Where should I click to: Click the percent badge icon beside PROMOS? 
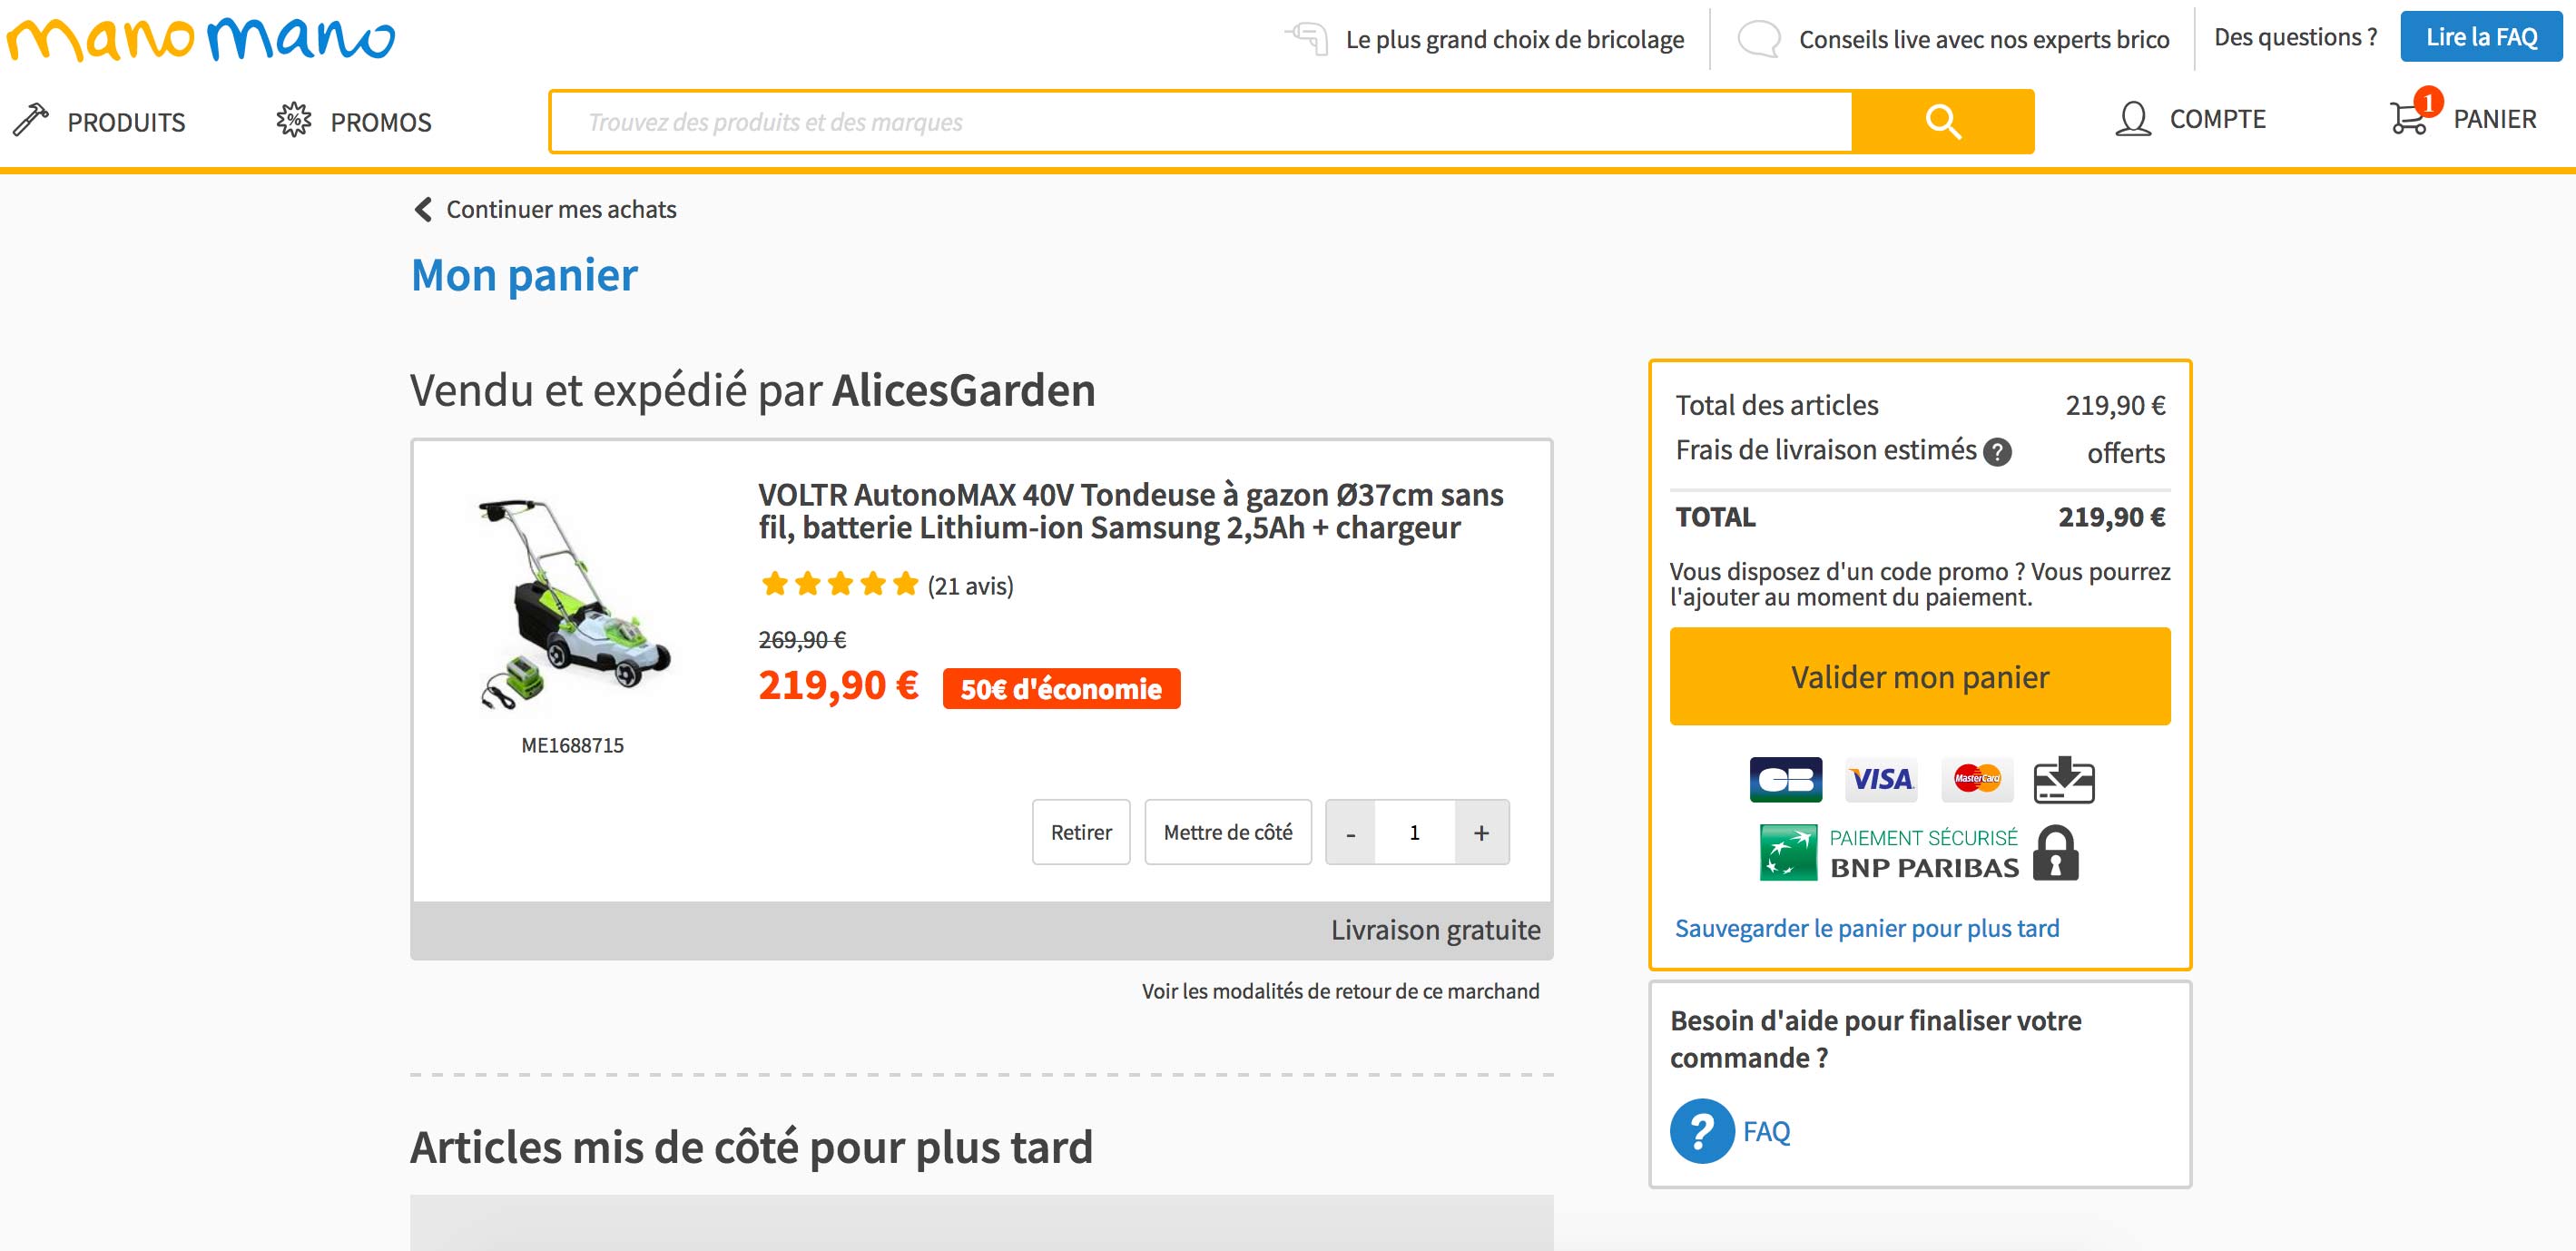point(294,120)
